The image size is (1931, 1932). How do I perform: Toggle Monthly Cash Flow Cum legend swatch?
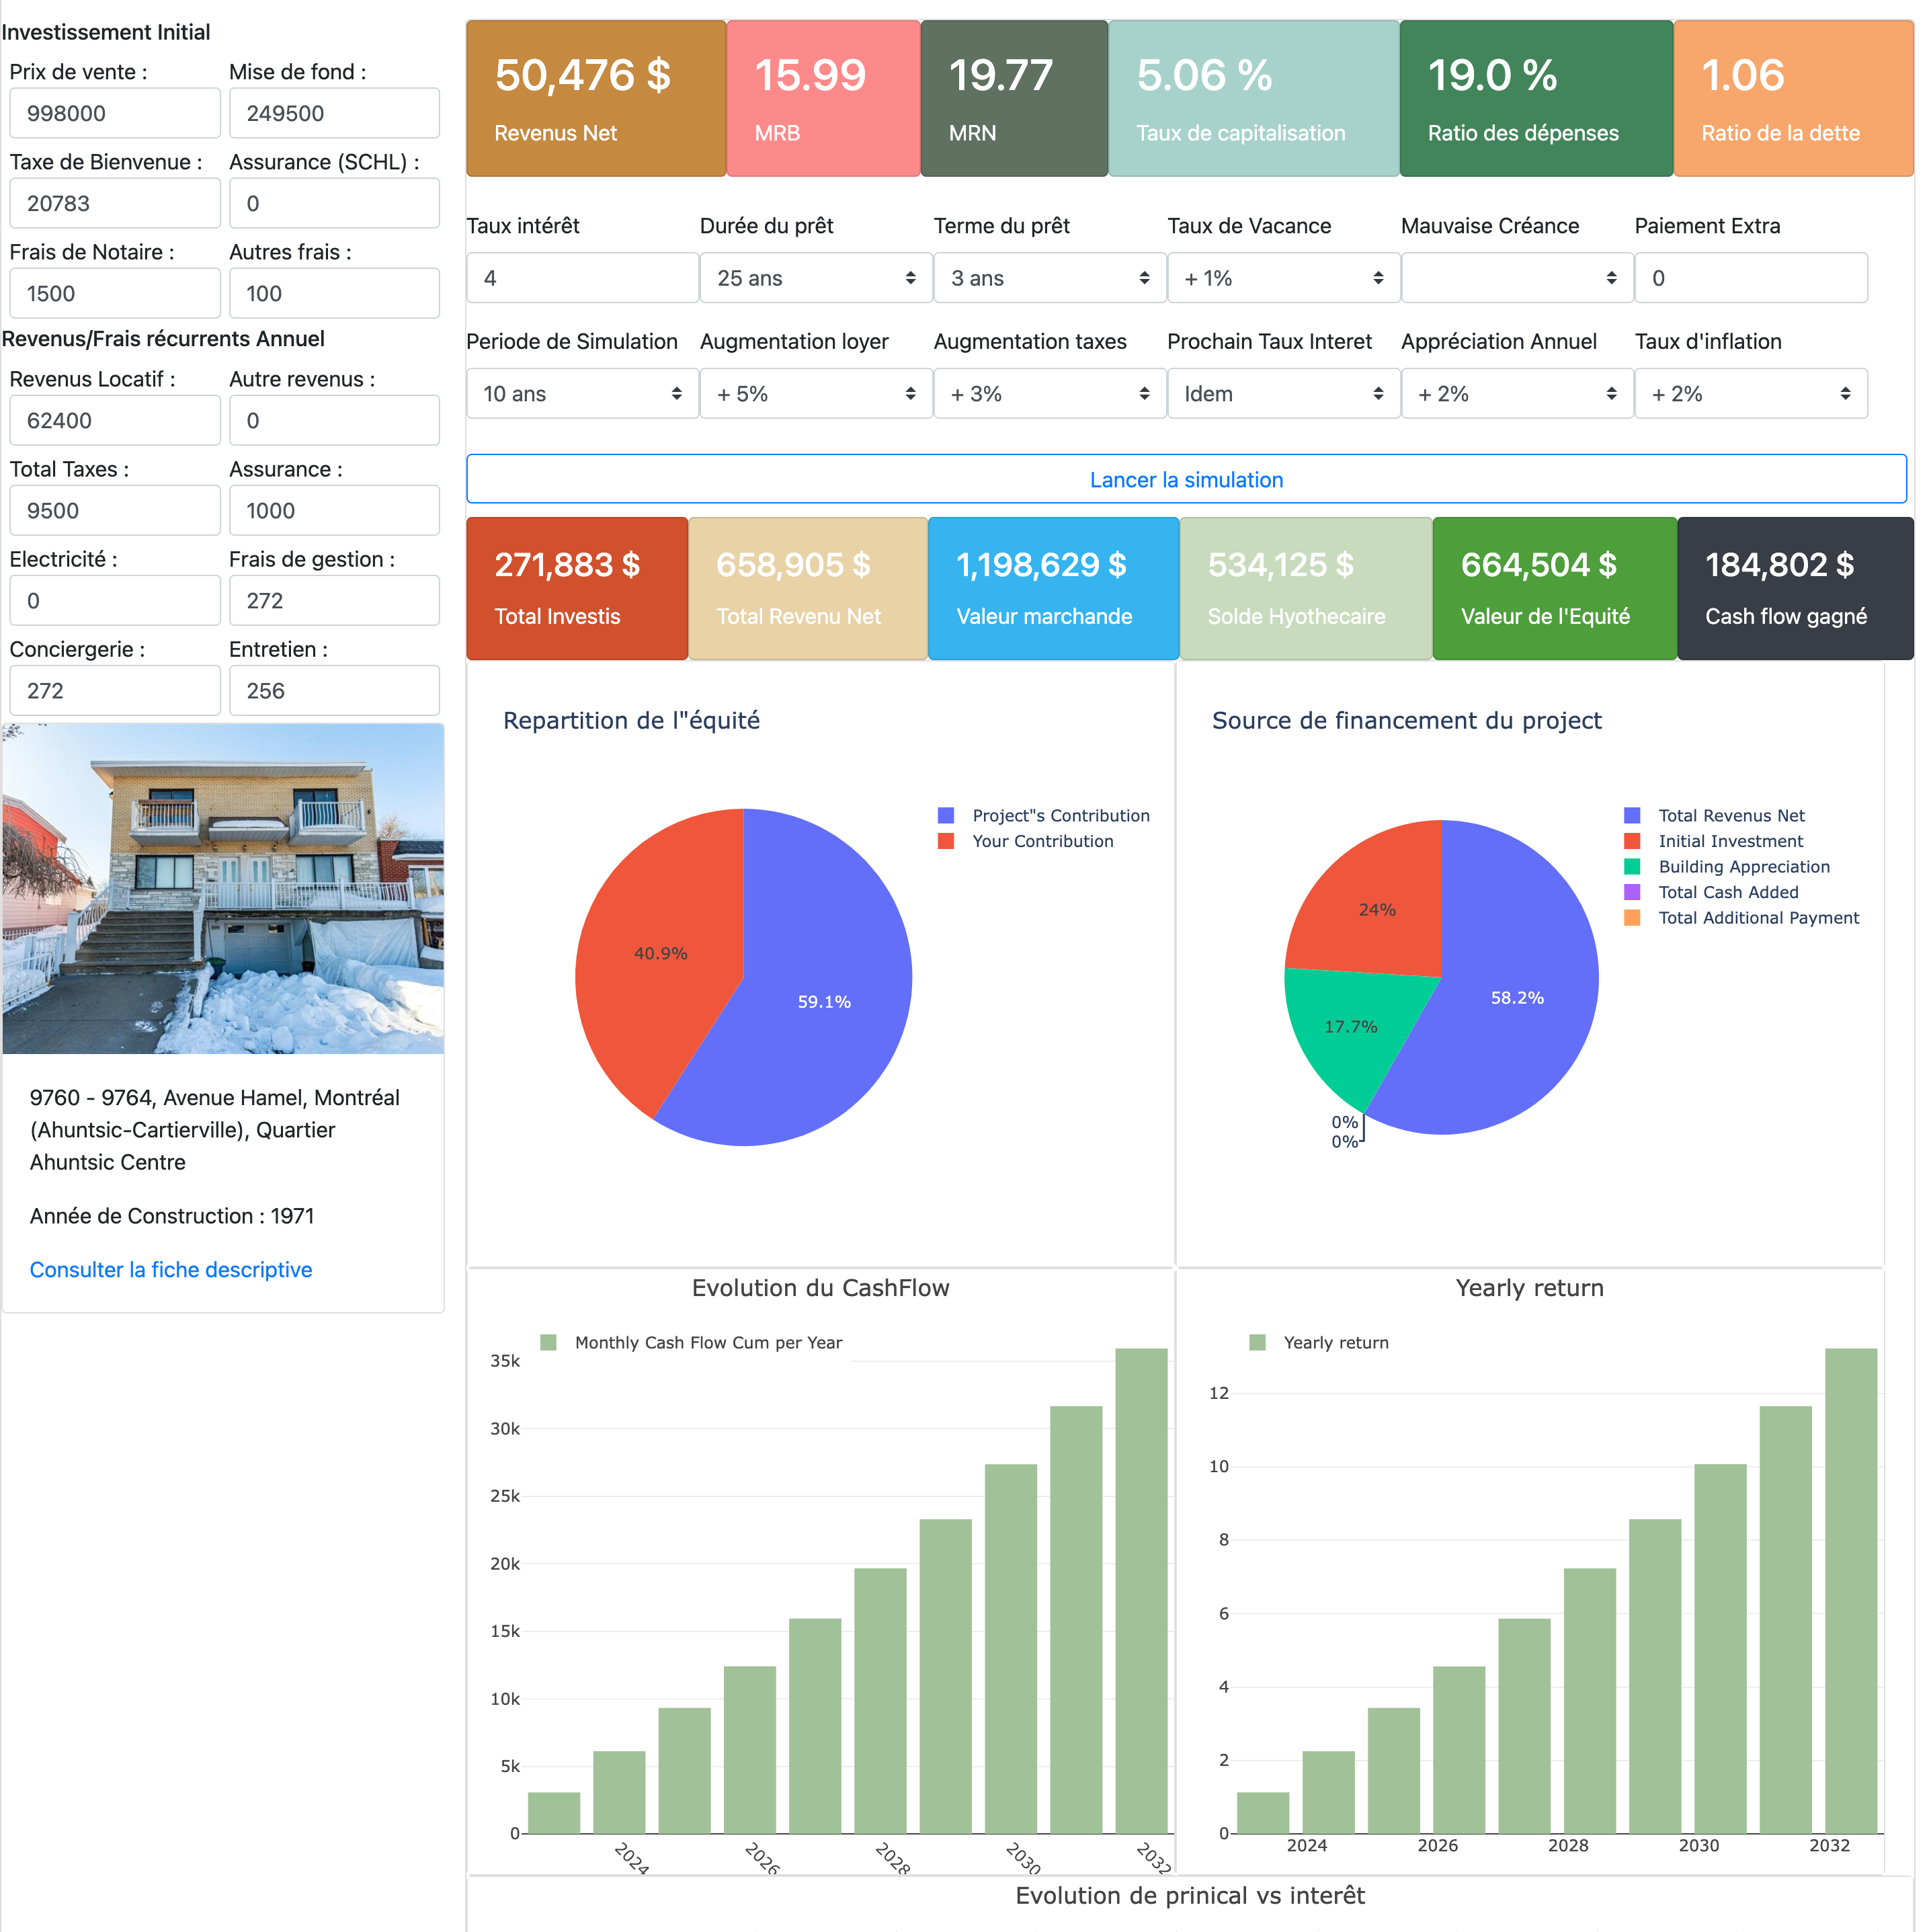click(548, 1342)
